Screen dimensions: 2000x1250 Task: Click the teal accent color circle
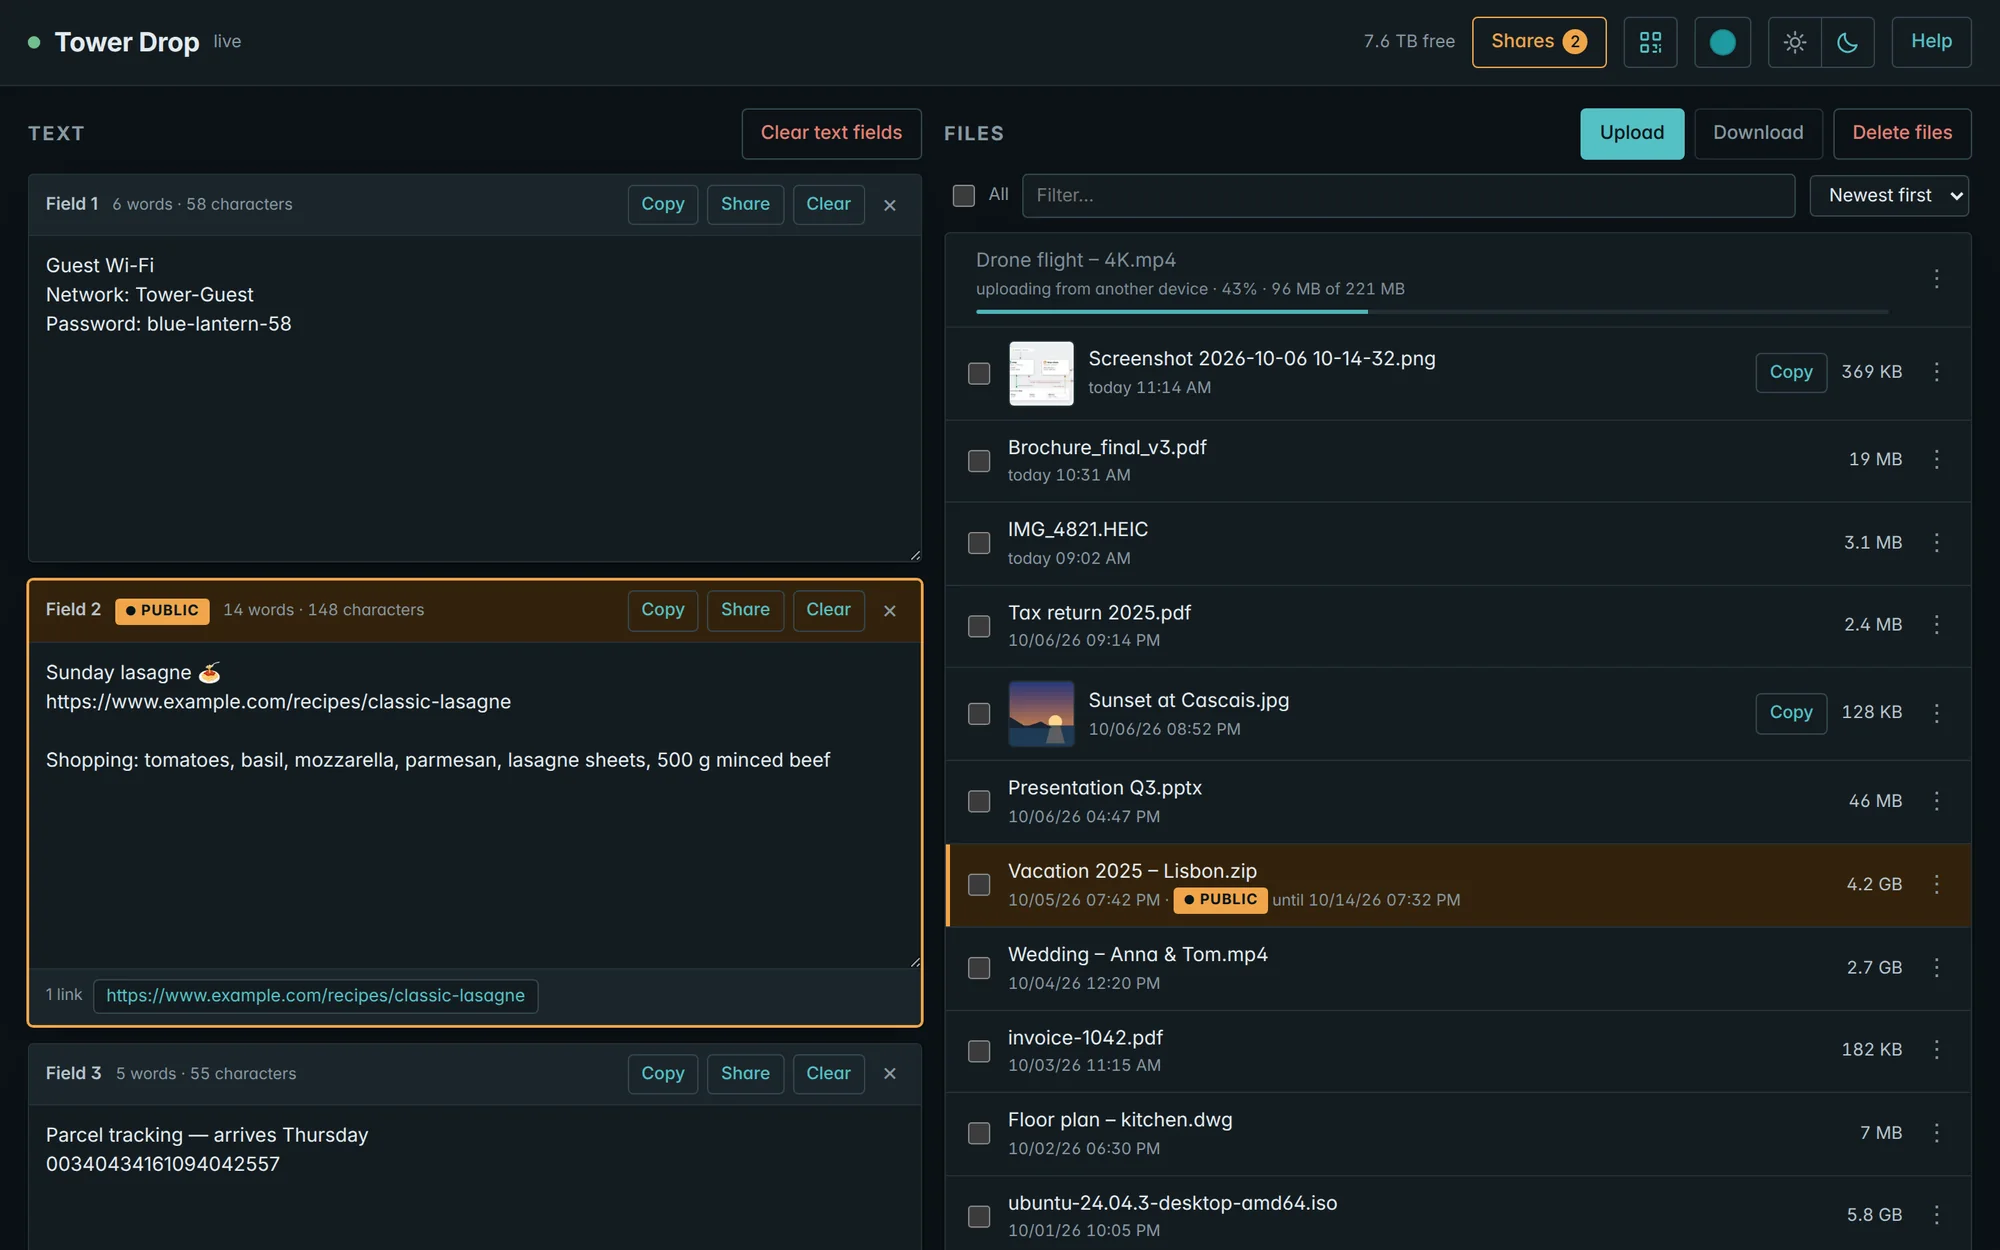click(1722, 42)
